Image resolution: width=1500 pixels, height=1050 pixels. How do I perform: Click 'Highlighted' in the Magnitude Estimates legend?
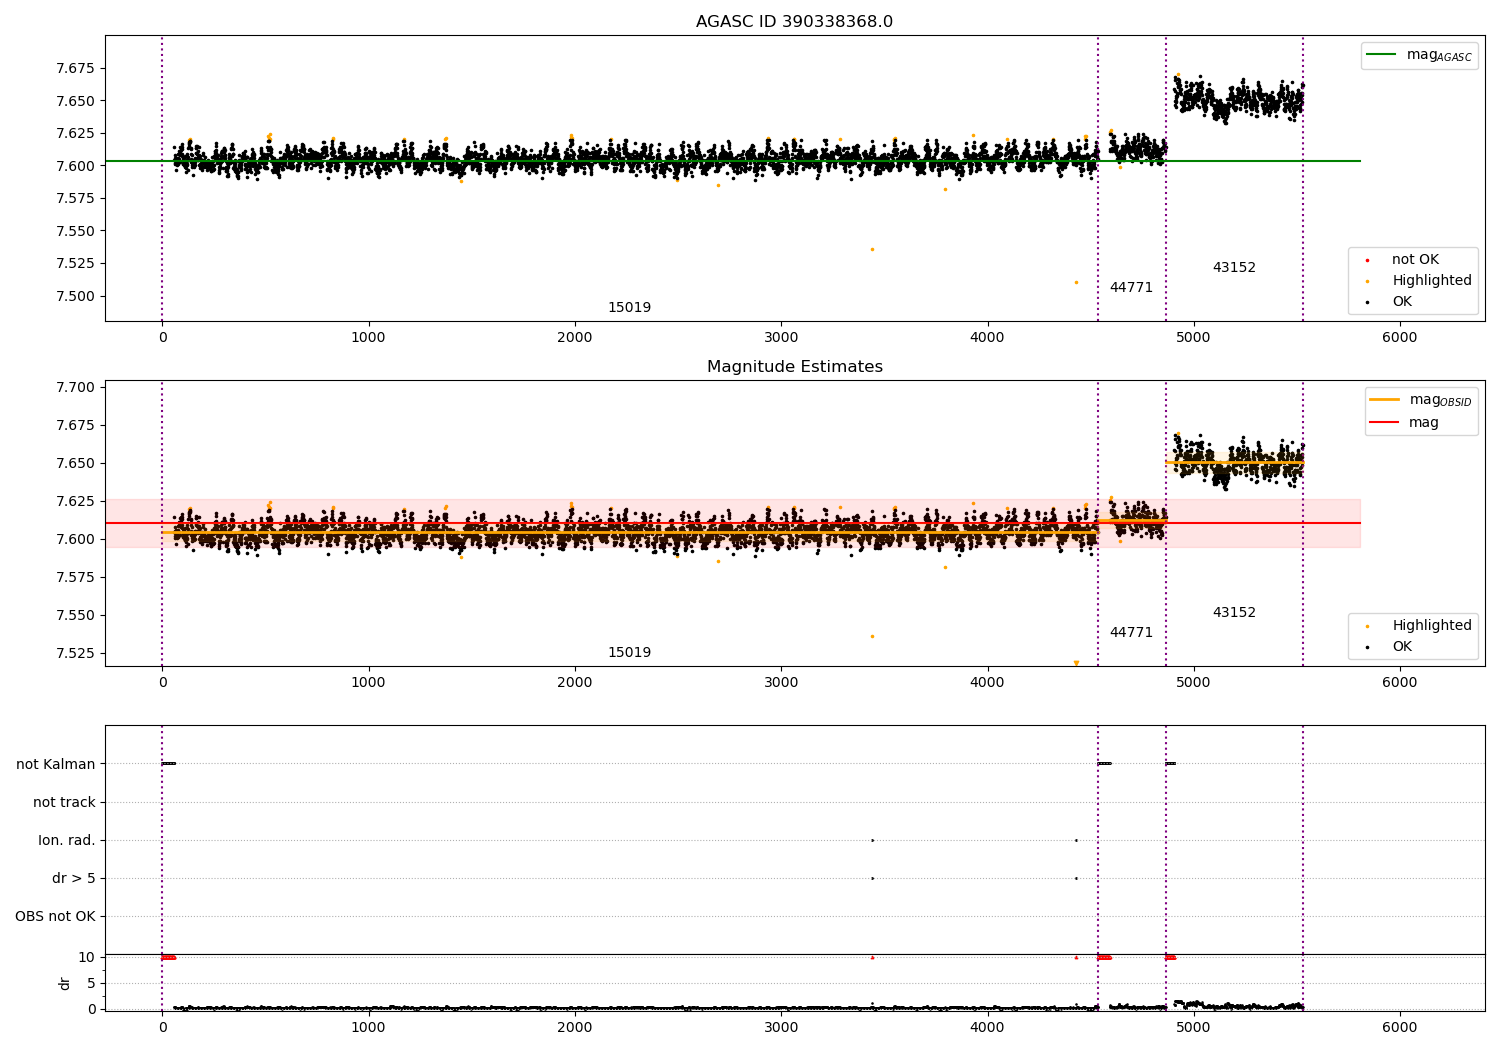pos(1431,626)
